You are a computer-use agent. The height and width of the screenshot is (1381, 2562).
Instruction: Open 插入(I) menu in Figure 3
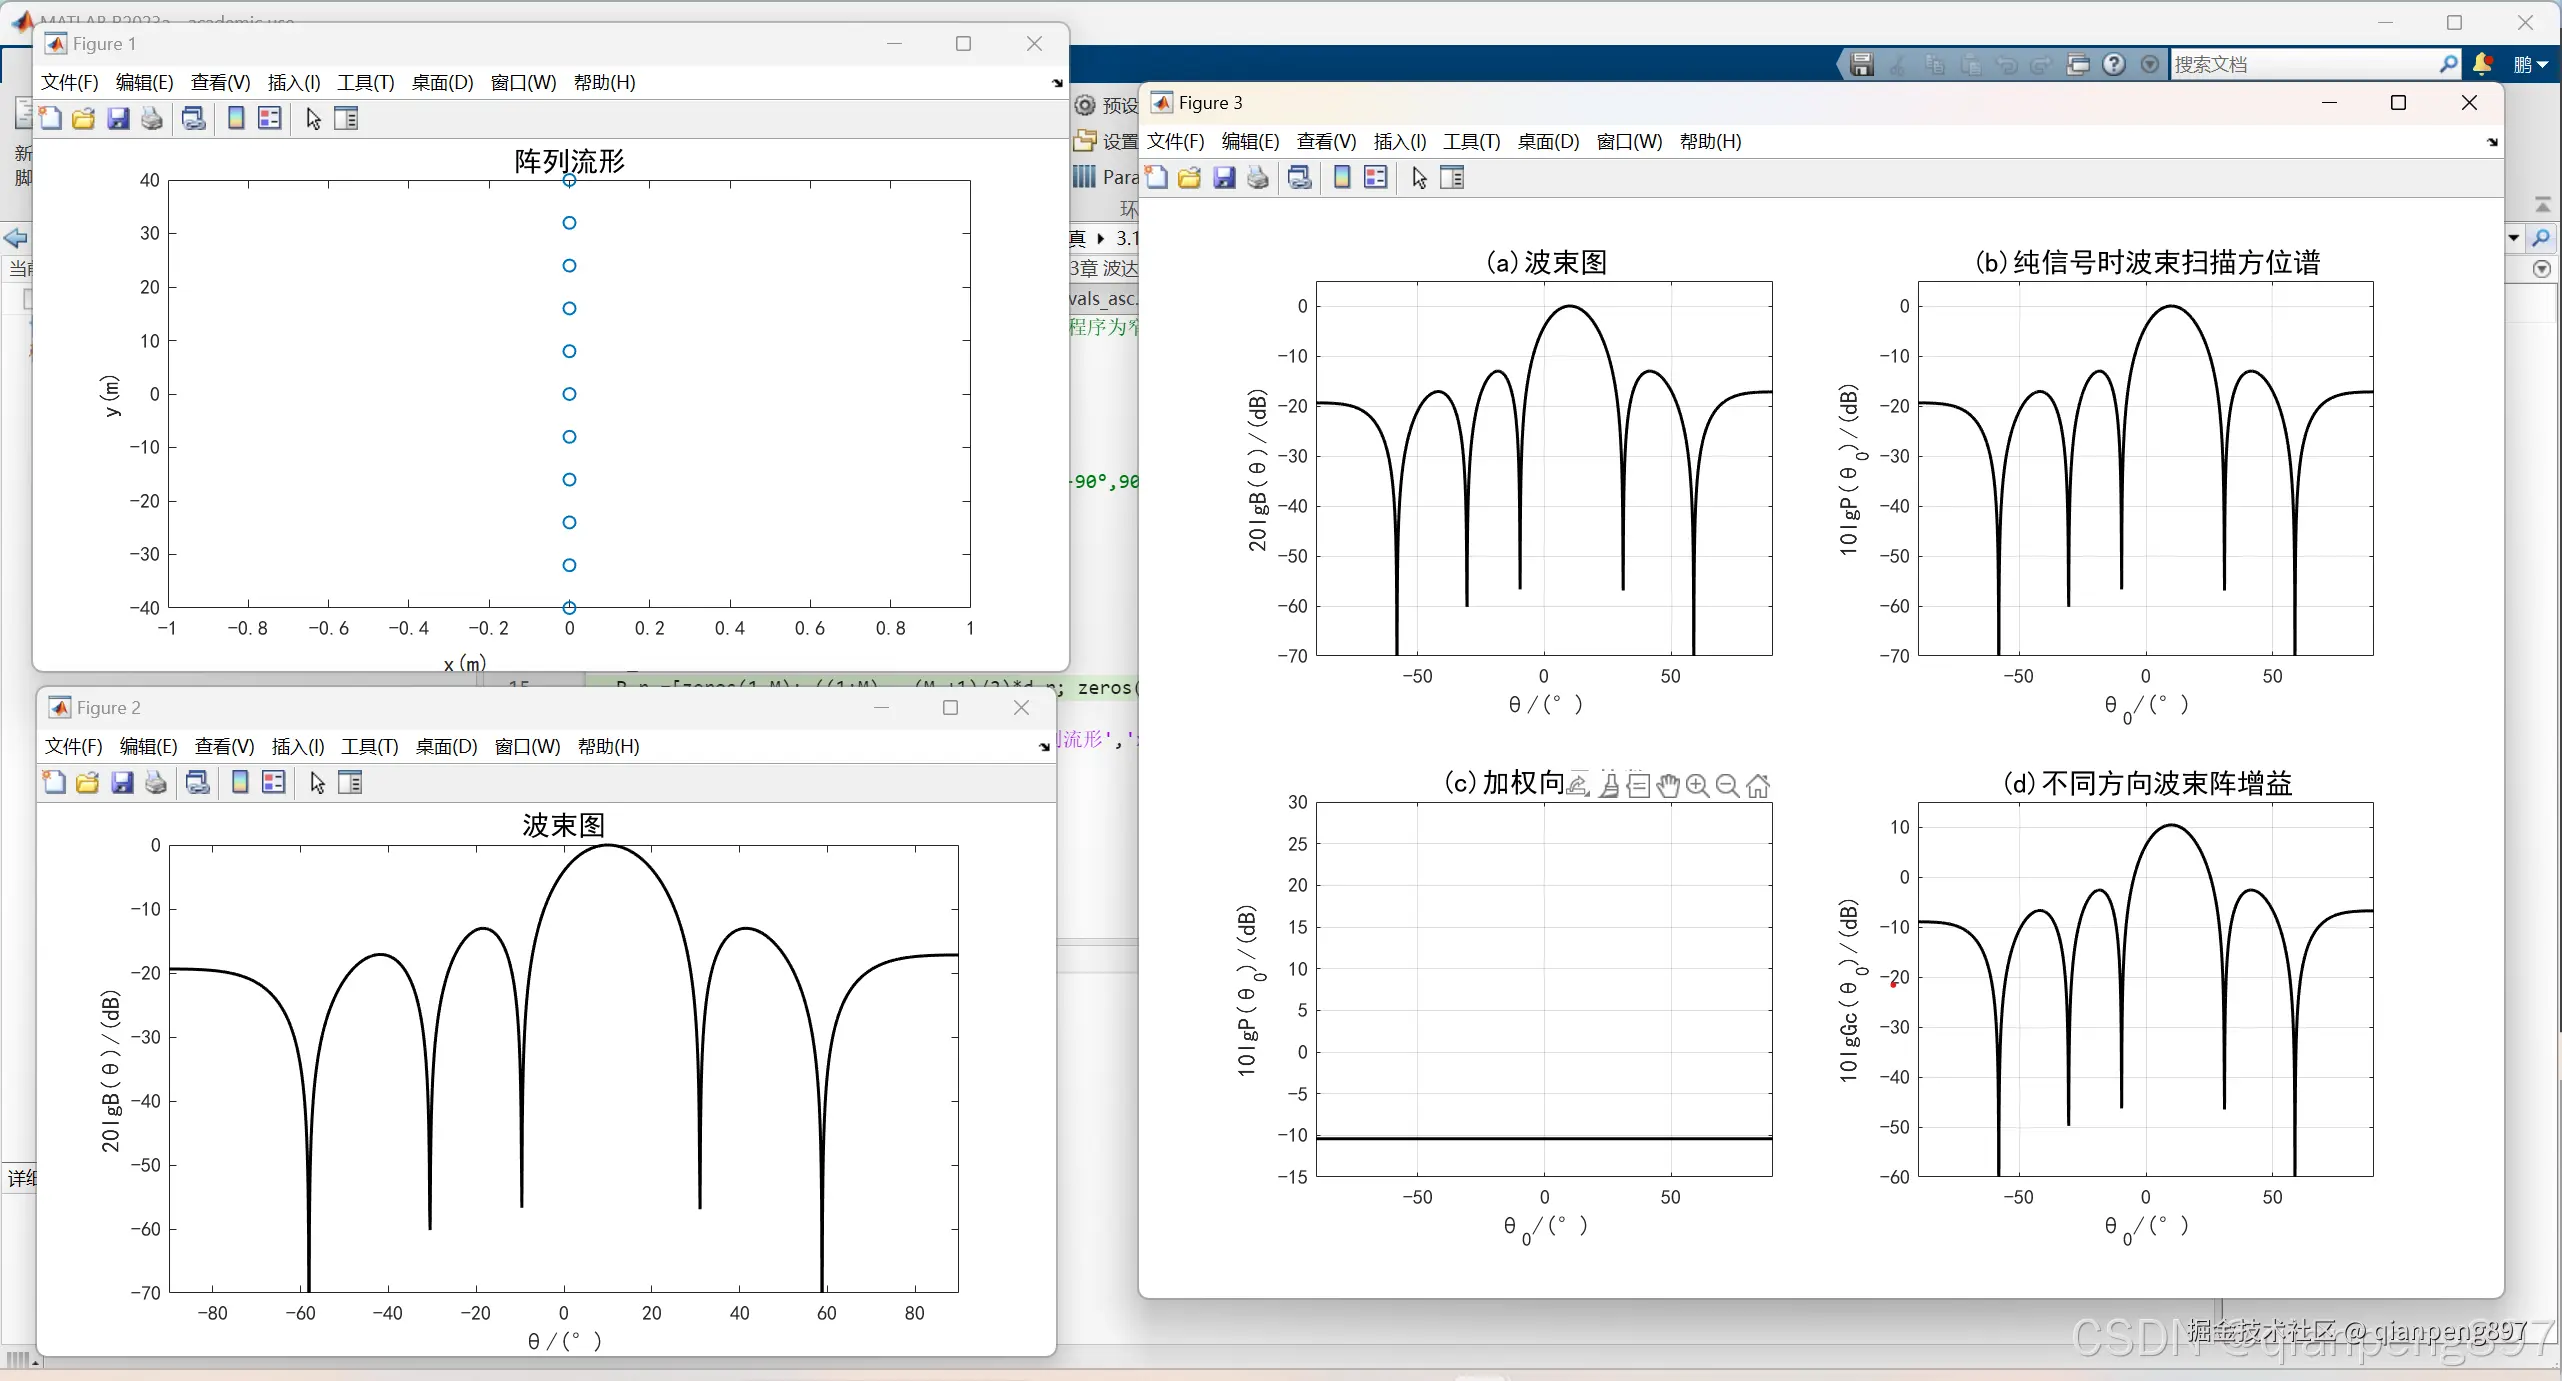[1399, 141]
